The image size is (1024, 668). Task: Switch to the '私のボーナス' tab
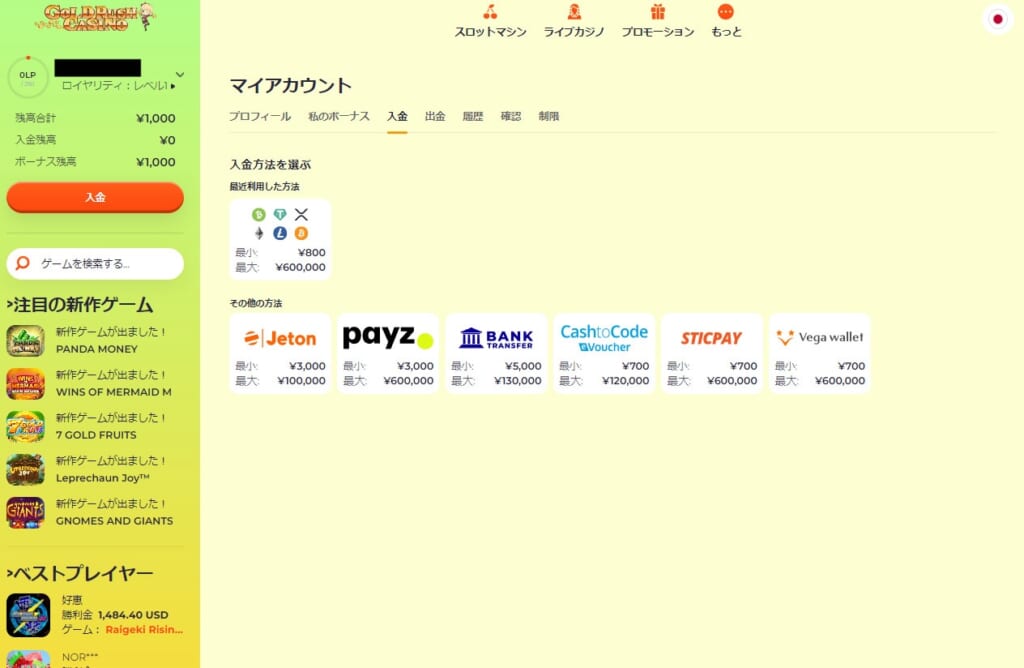coord(339,116)
